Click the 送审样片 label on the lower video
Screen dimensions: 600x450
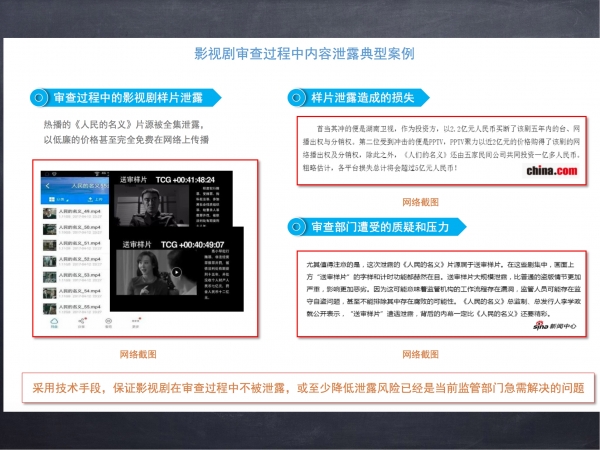(137, 245)
